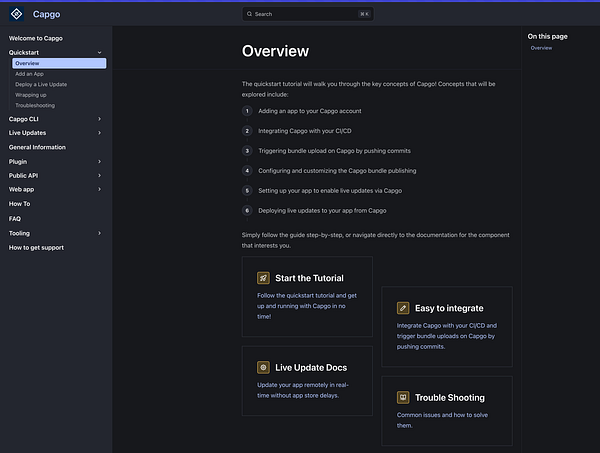Open Welcome to Capgo page
Image resolution: width=600 pixels, height=453 pixels.
point(36,38)
